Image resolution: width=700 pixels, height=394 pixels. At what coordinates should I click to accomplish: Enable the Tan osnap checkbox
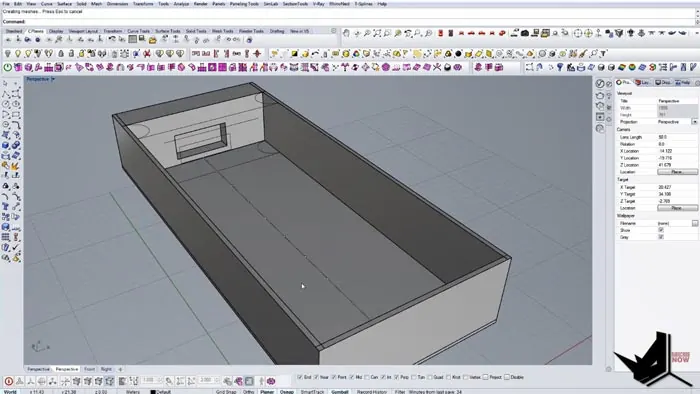click(413, 377)
